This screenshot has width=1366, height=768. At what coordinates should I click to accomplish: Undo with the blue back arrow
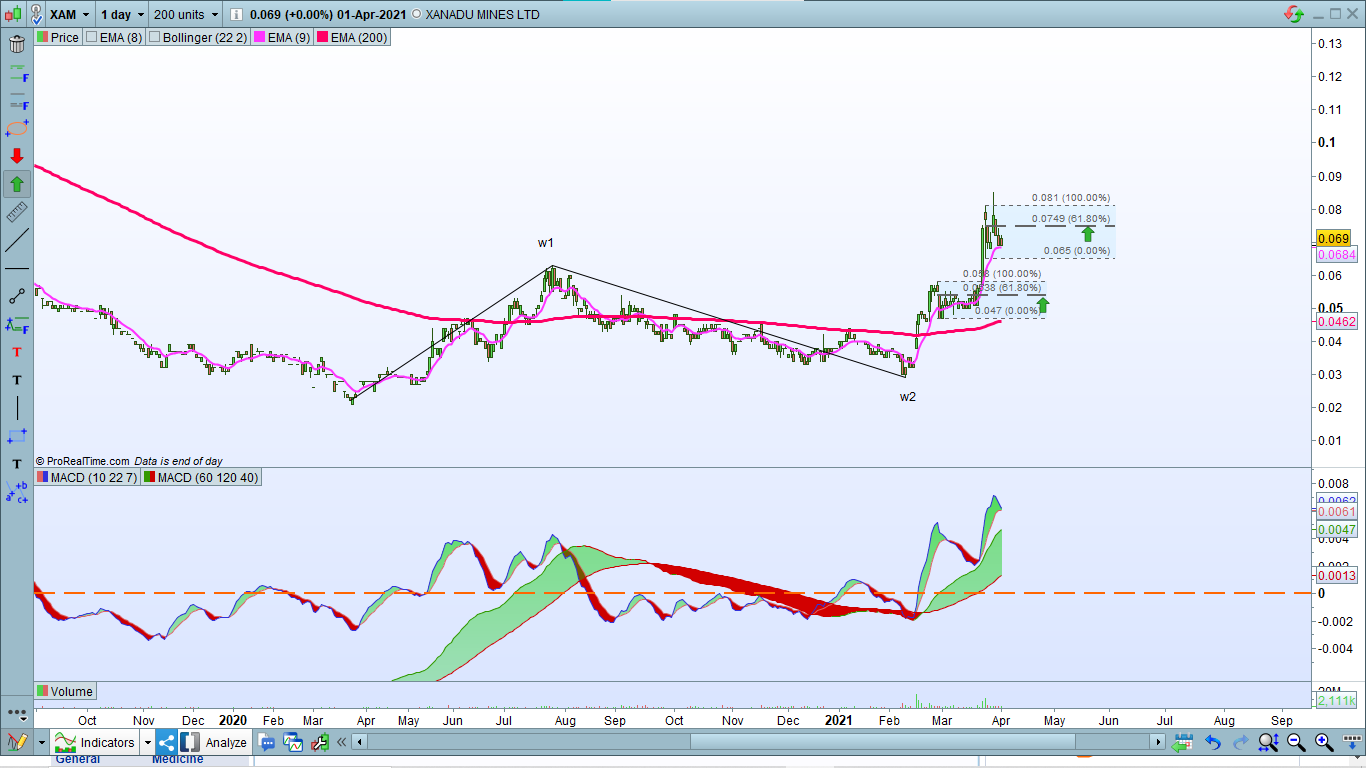(1213, 742)
